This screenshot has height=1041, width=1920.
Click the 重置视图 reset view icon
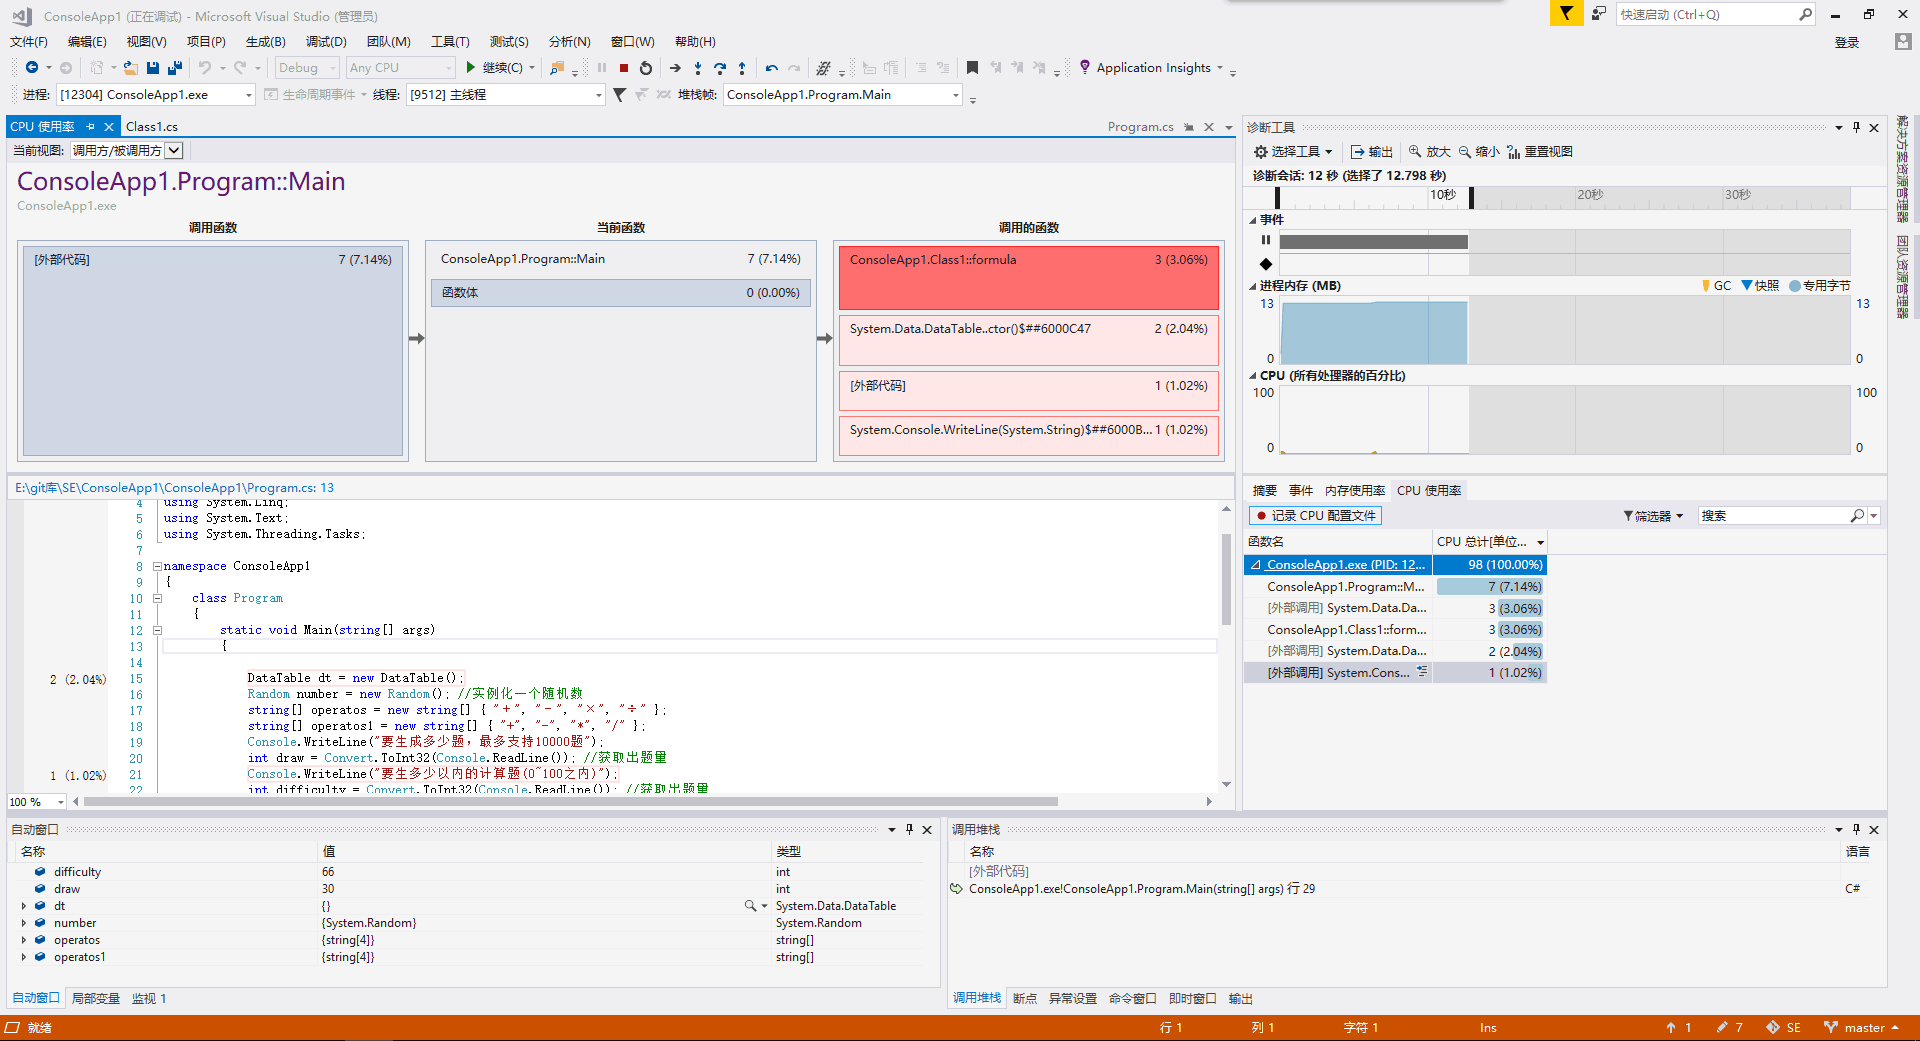tap(1513, 152)
